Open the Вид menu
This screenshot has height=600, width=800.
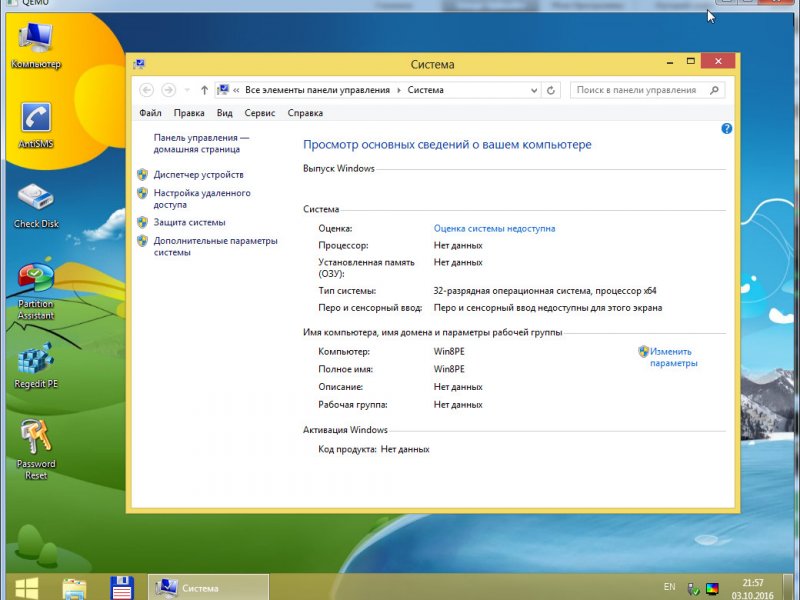tap(224, 113)
